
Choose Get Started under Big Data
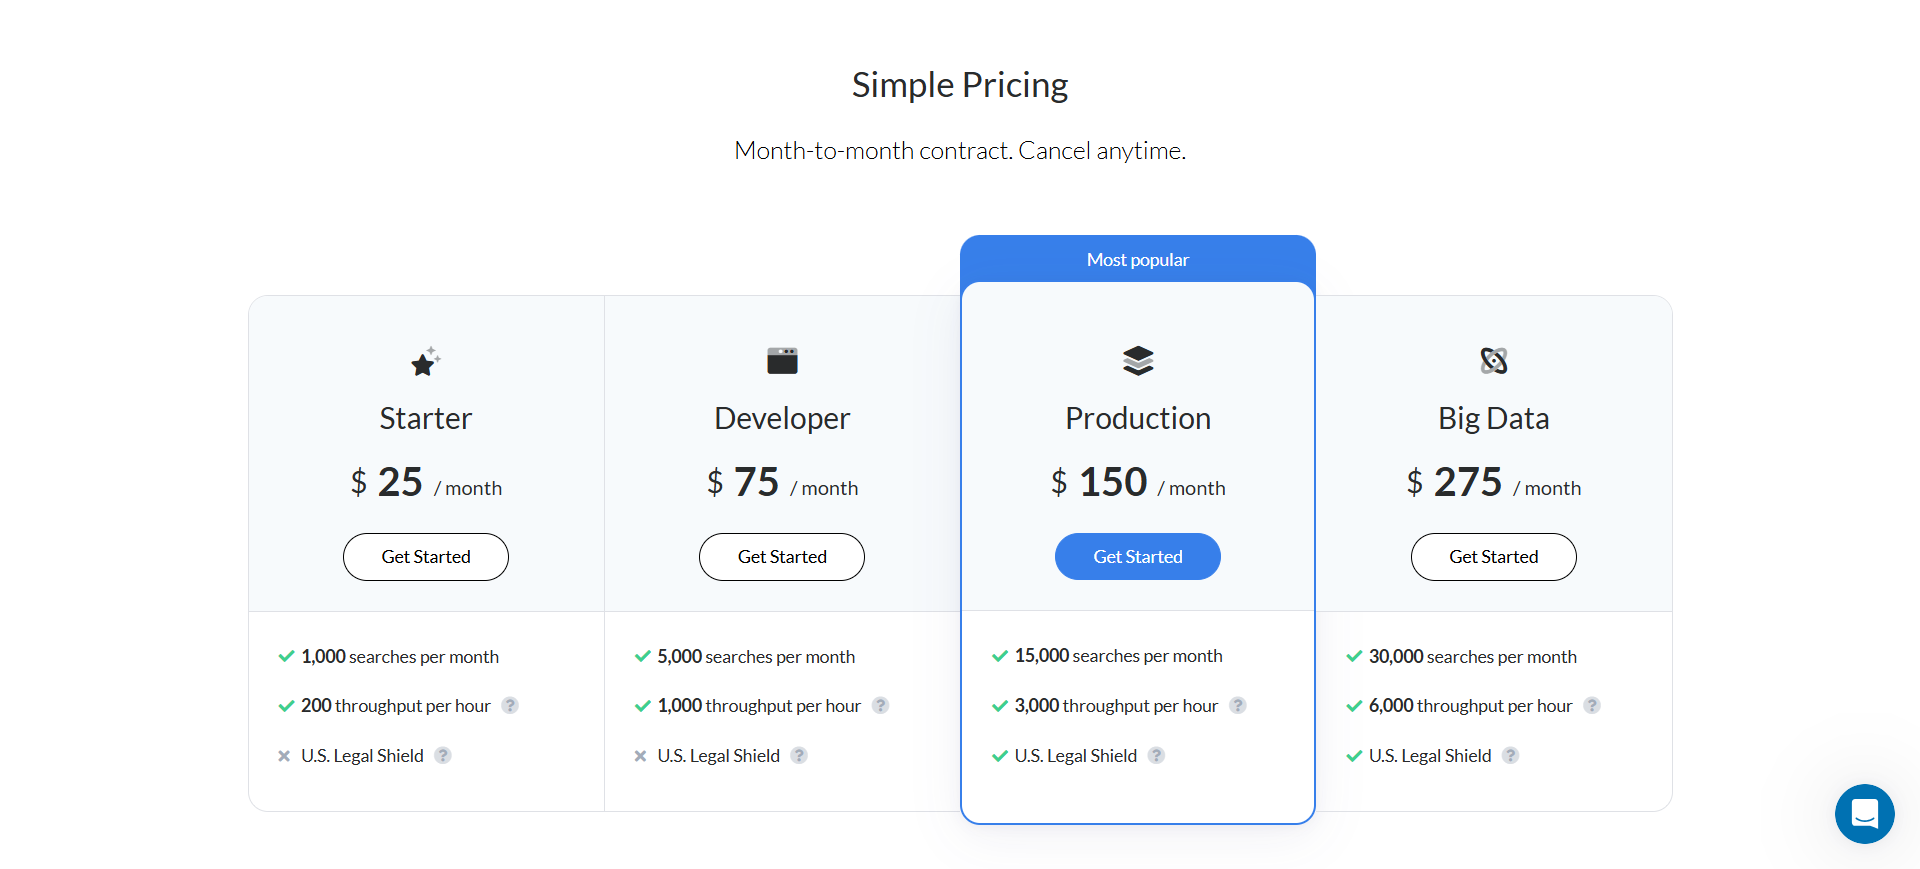click(x=1494, y=557)
